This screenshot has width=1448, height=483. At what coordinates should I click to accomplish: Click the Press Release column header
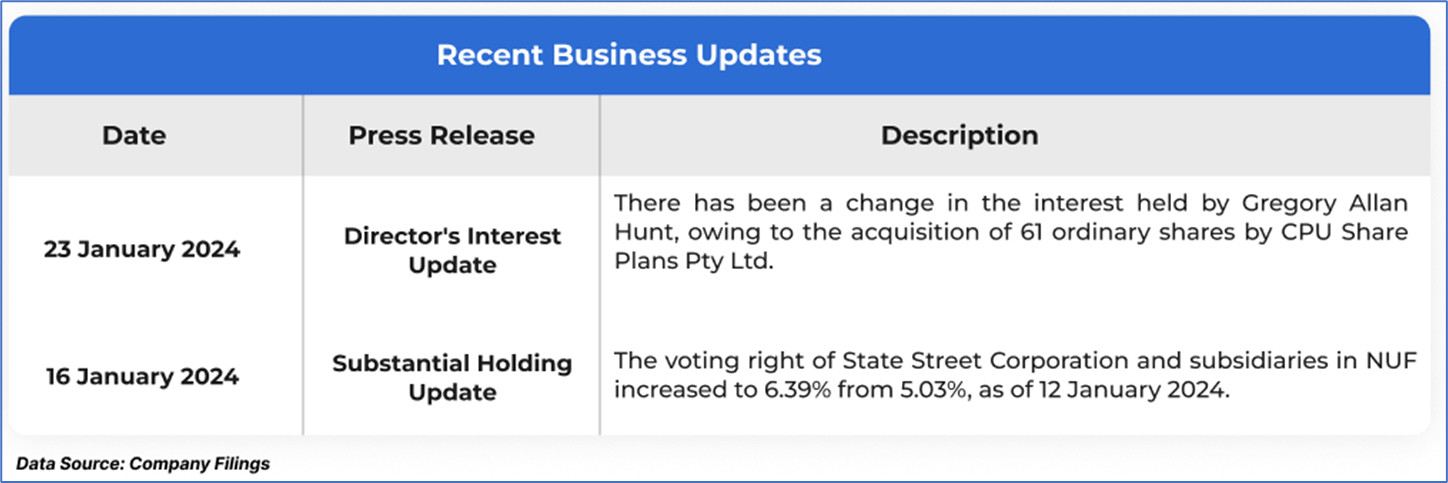441,135
